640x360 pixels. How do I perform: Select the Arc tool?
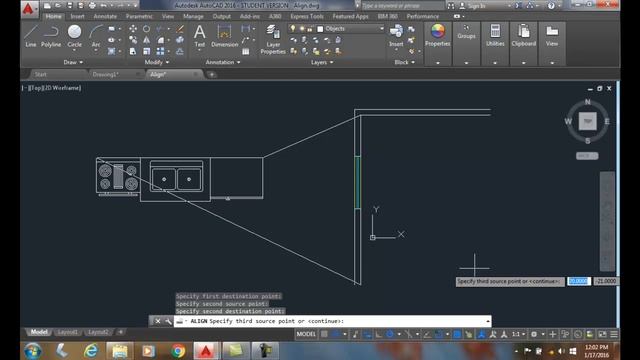pyautogui.click(x=96, y=36)
